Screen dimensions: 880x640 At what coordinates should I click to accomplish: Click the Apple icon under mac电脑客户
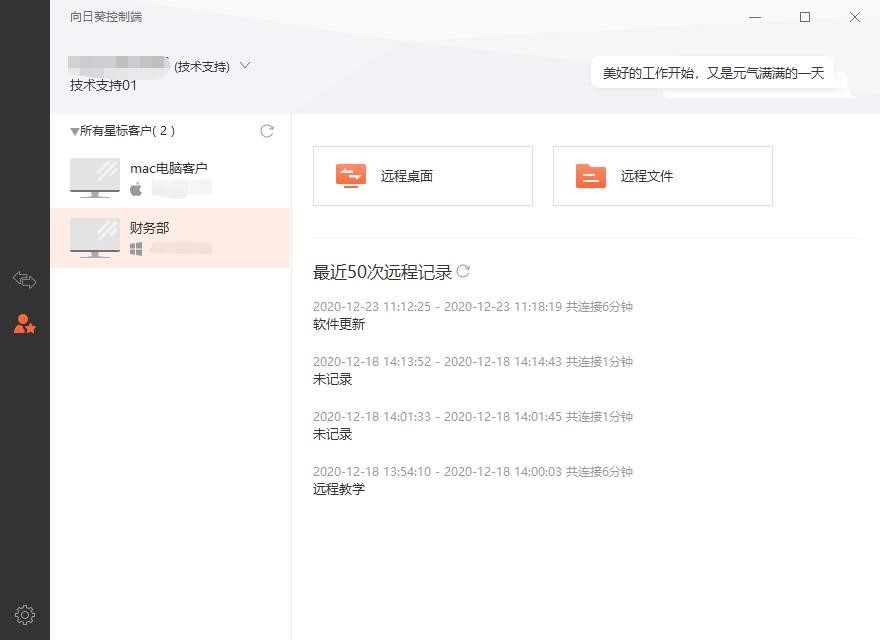point(136,190)
